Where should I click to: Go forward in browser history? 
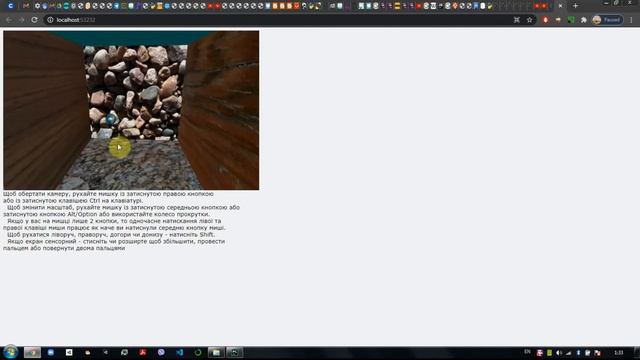22,20
